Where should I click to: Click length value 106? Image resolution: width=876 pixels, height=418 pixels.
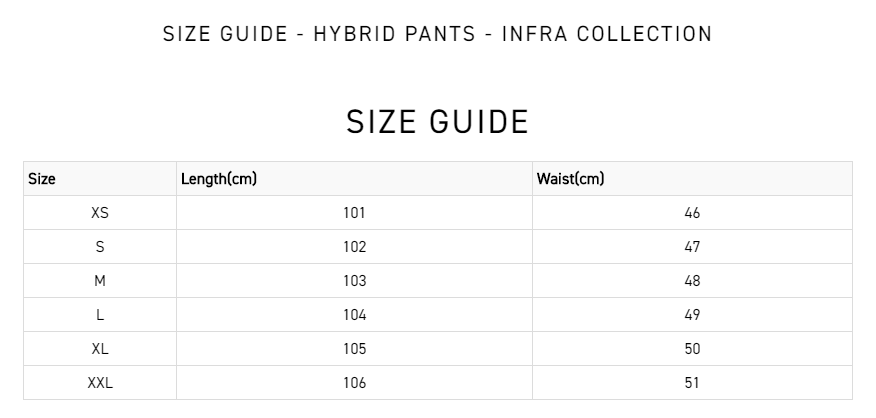click(354, 383)
